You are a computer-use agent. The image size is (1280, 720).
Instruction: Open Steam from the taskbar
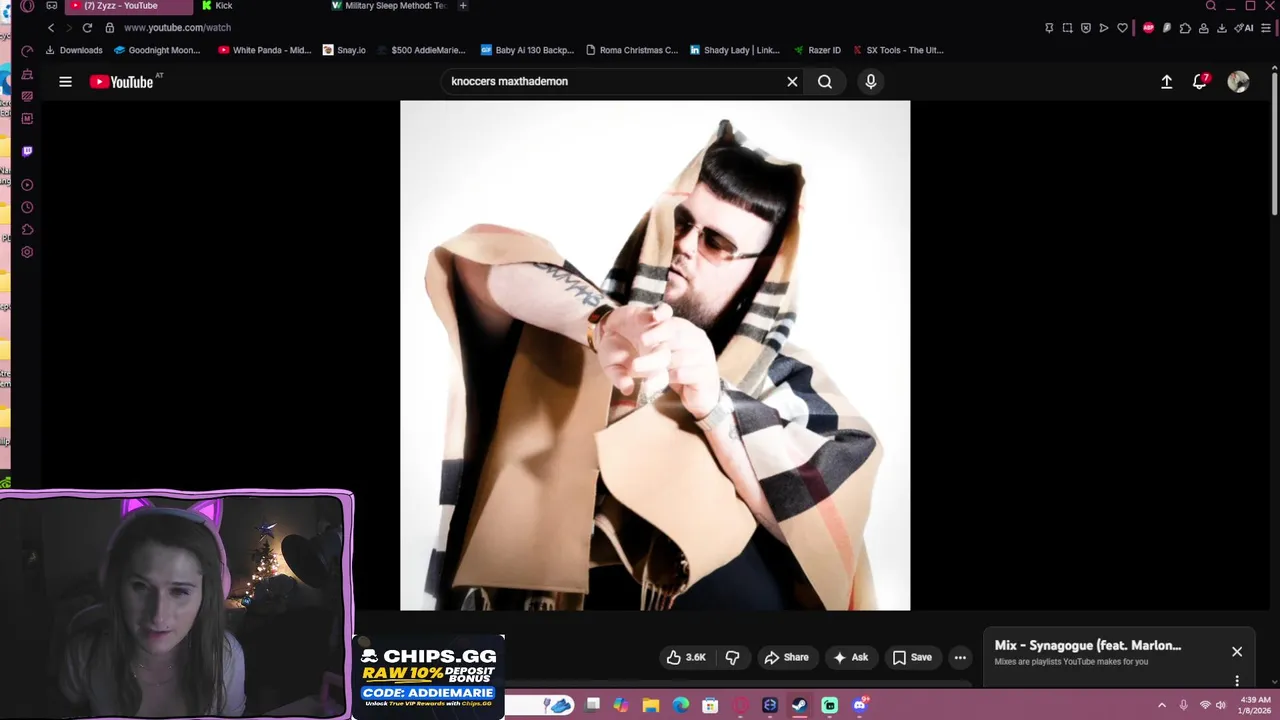pos(800,705)
